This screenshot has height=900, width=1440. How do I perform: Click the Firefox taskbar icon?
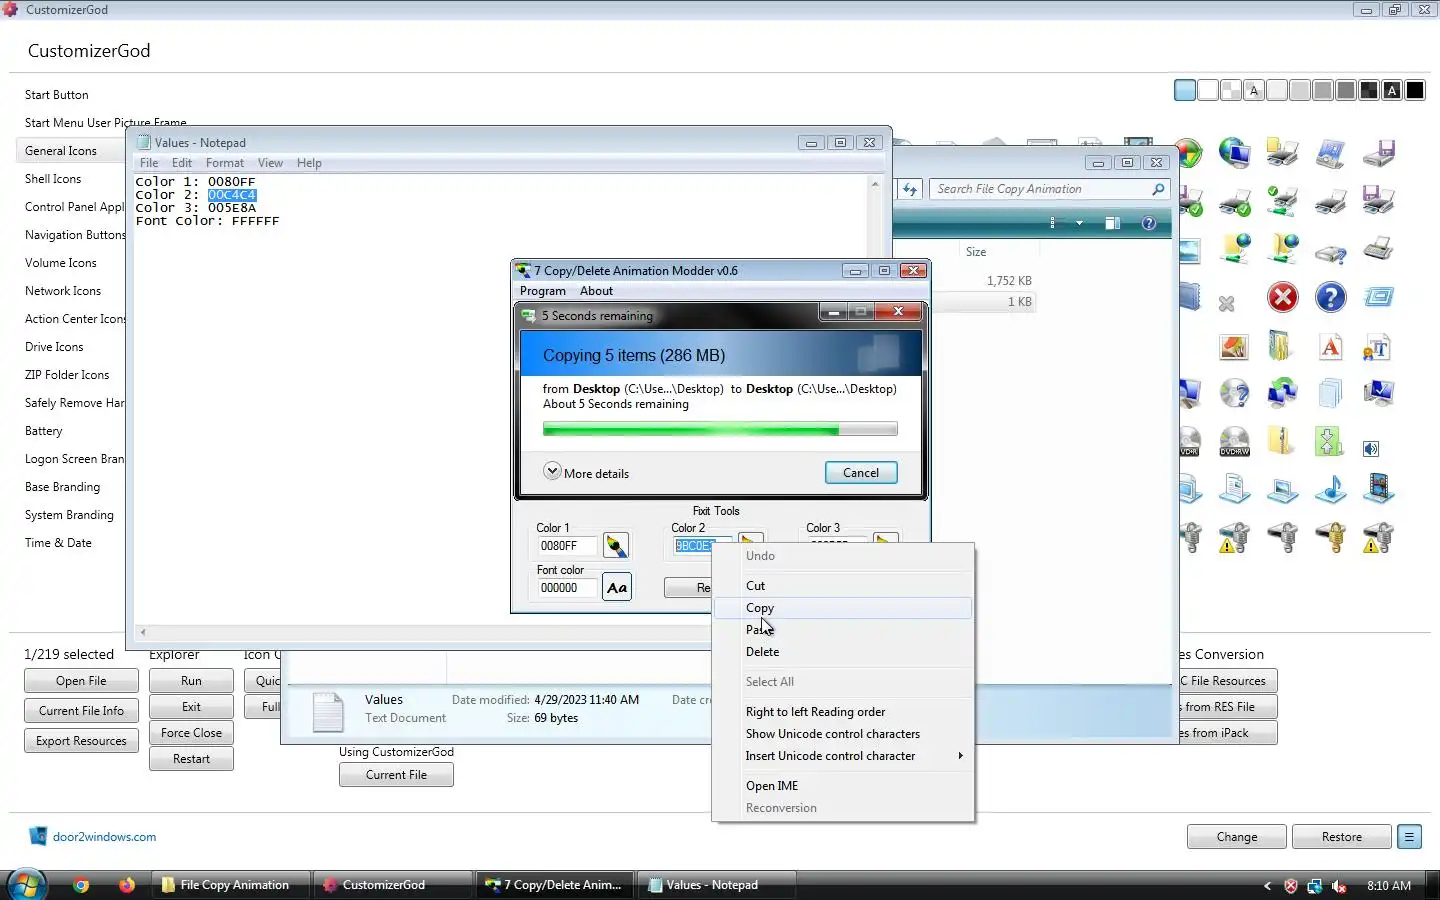[126, 885]
